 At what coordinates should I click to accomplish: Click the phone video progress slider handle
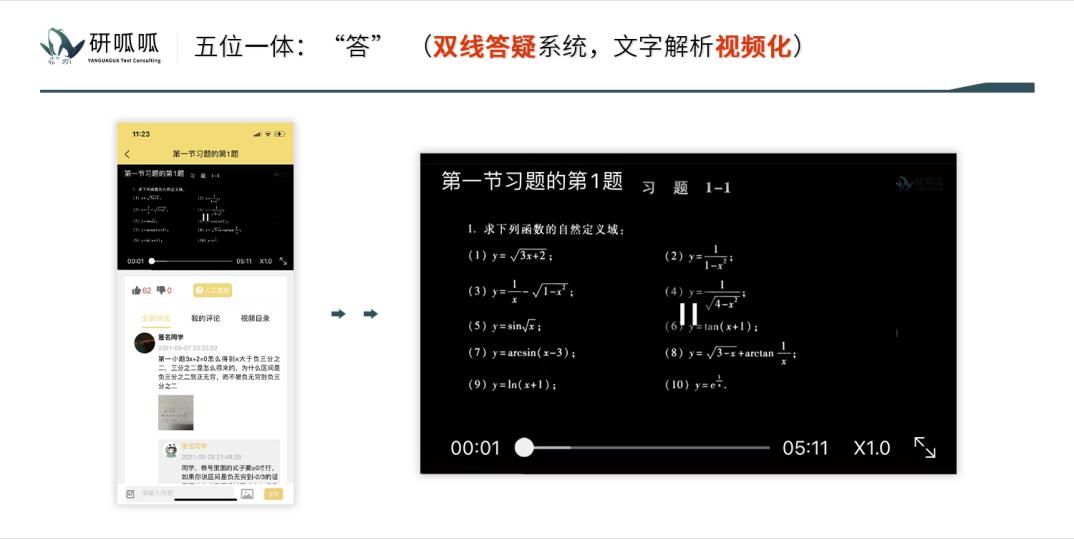click(x=152, y=261)
